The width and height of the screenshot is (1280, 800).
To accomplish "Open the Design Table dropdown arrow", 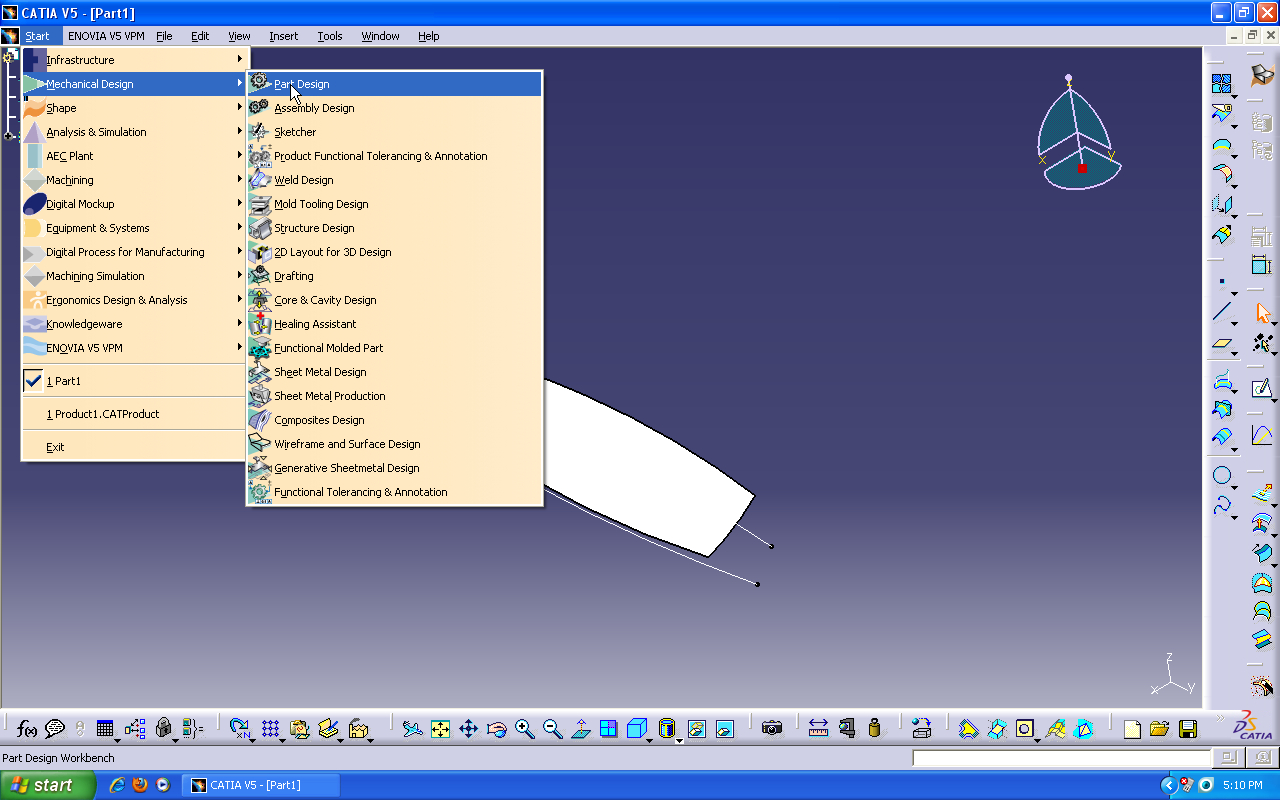I will click(117, 740).
